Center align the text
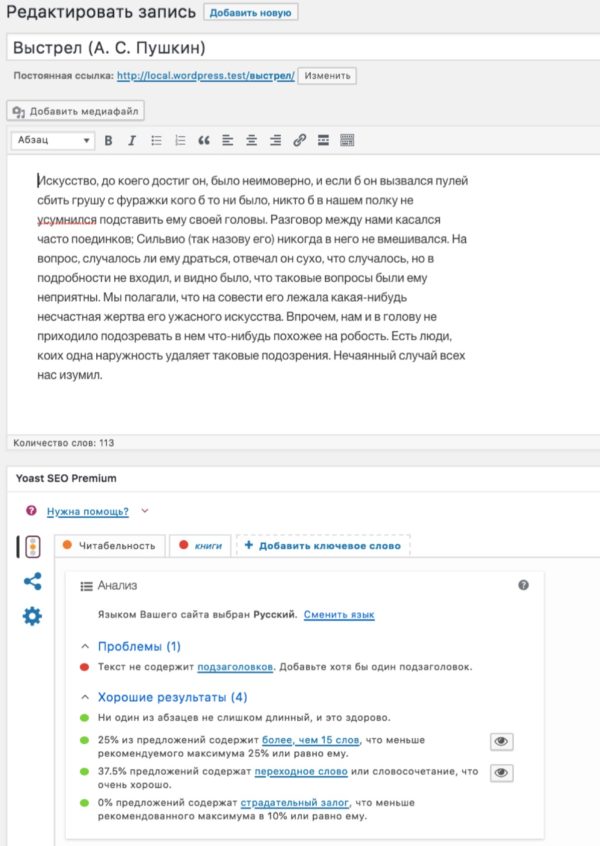 pos(251,140)
